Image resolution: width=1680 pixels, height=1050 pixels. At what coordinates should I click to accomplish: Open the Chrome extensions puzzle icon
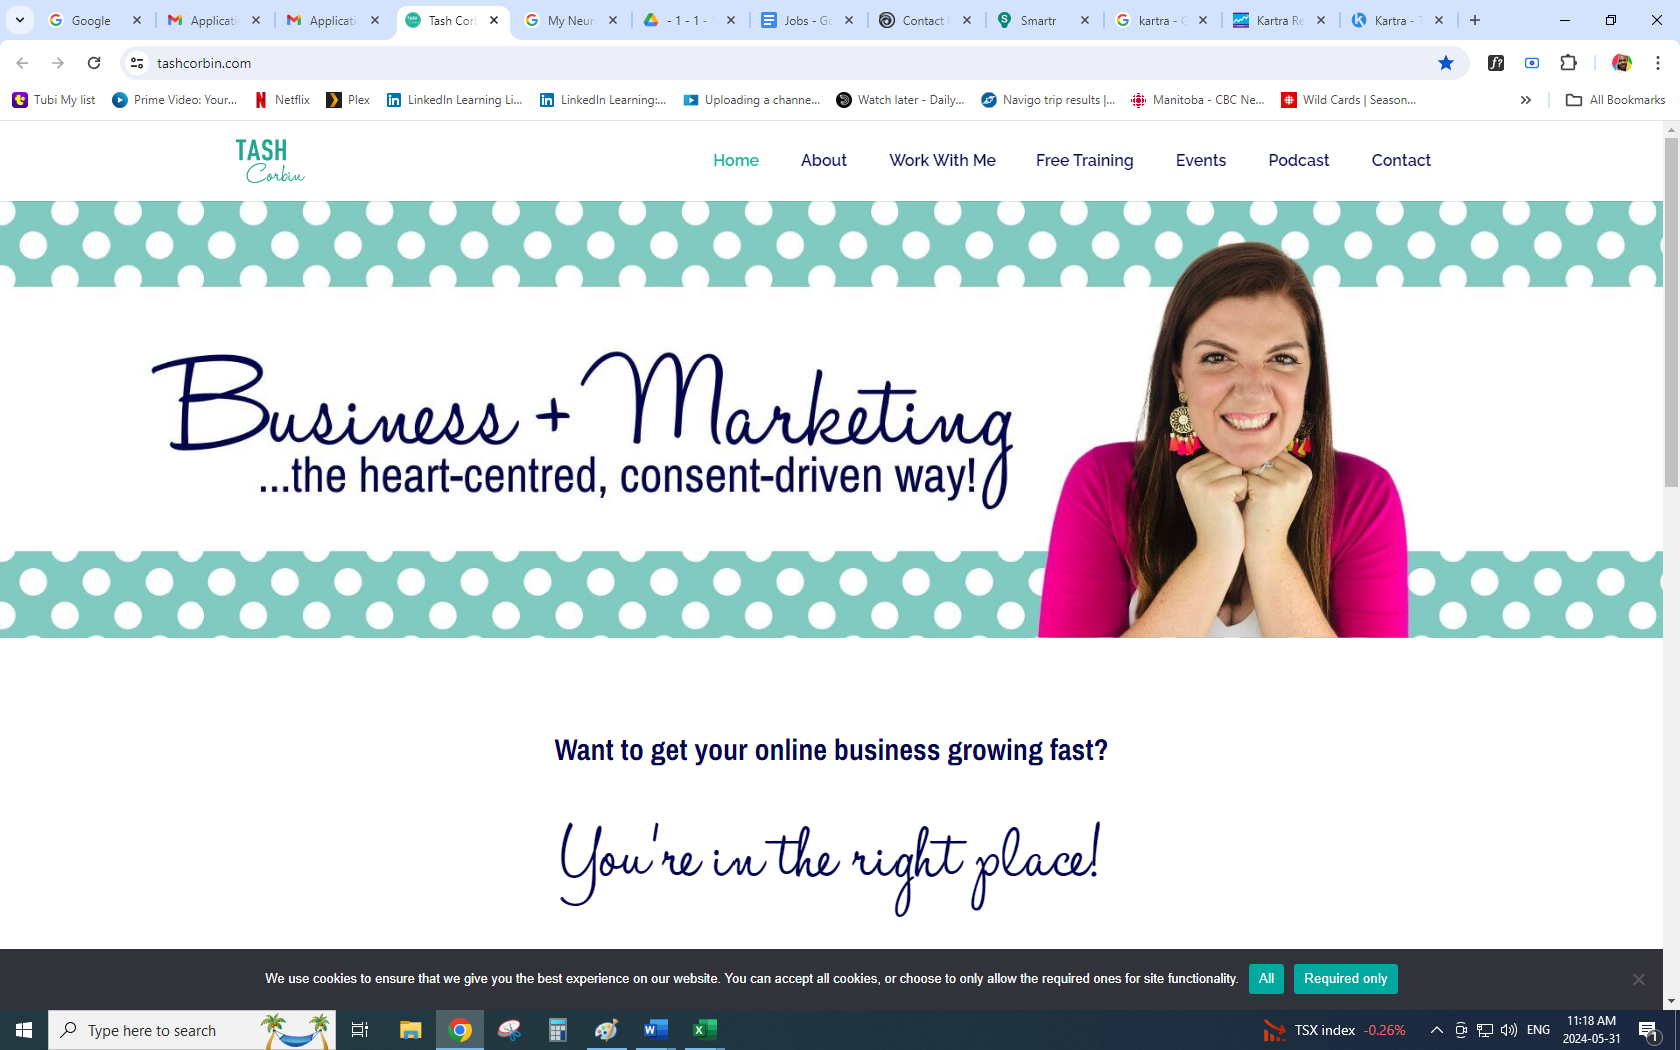coord(1568,63)
